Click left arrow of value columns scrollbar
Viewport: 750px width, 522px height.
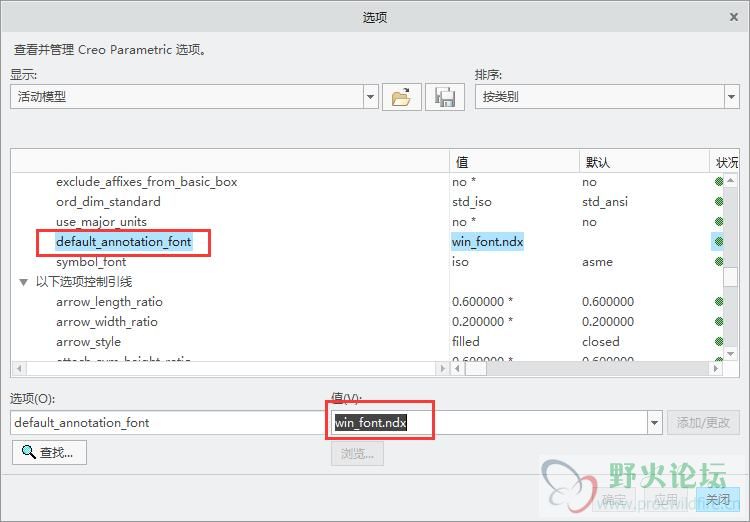(x=458, y=368)
